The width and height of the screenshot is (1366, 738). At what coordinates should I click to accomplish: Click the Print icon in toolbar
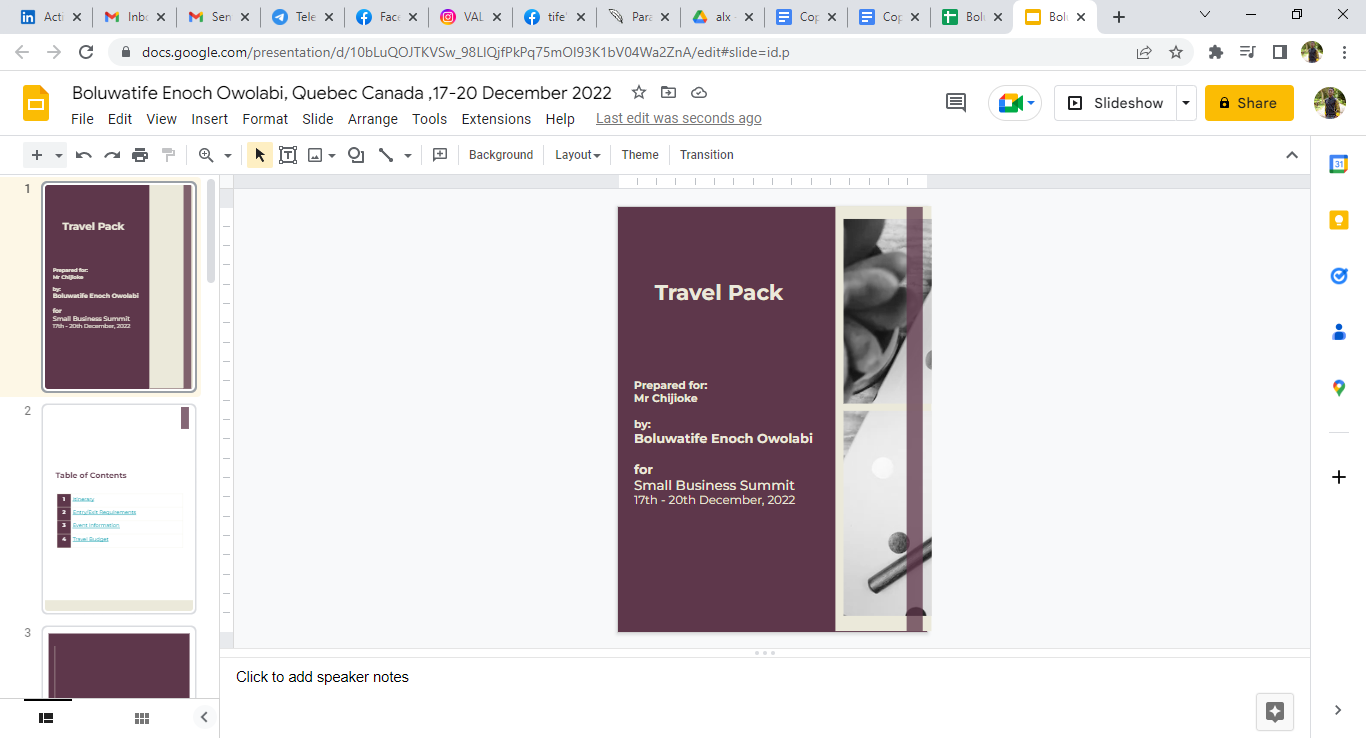tap(140, 155)
